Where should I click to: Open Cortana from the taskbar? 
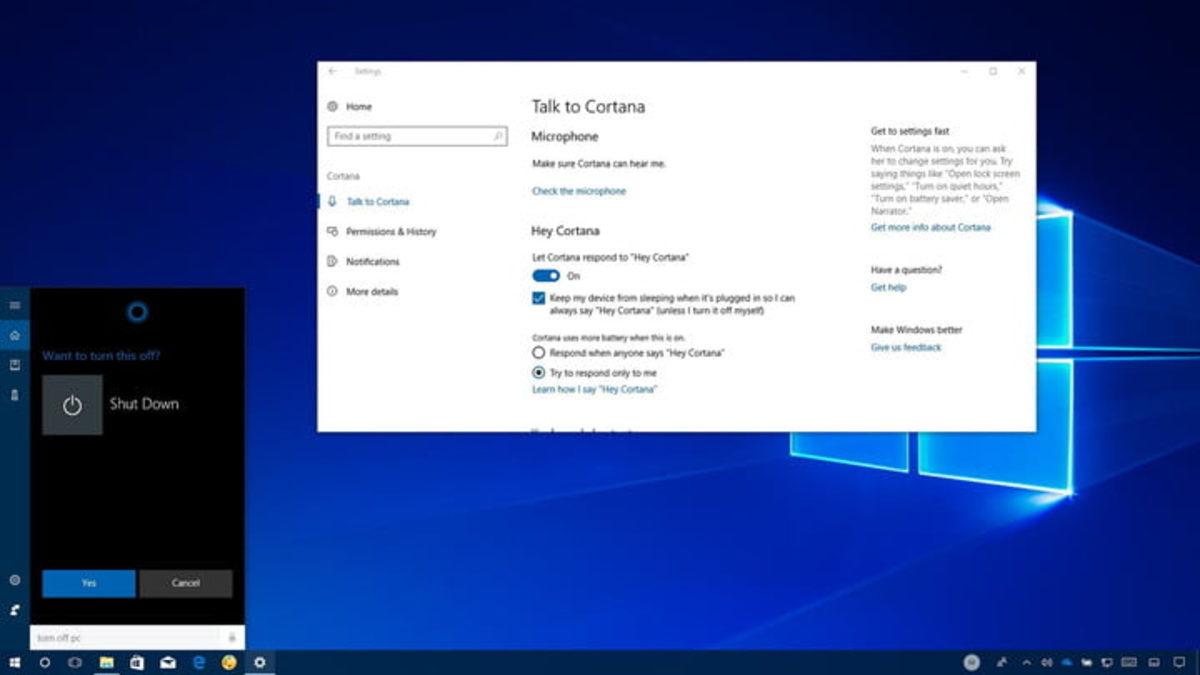pos(44,661)
